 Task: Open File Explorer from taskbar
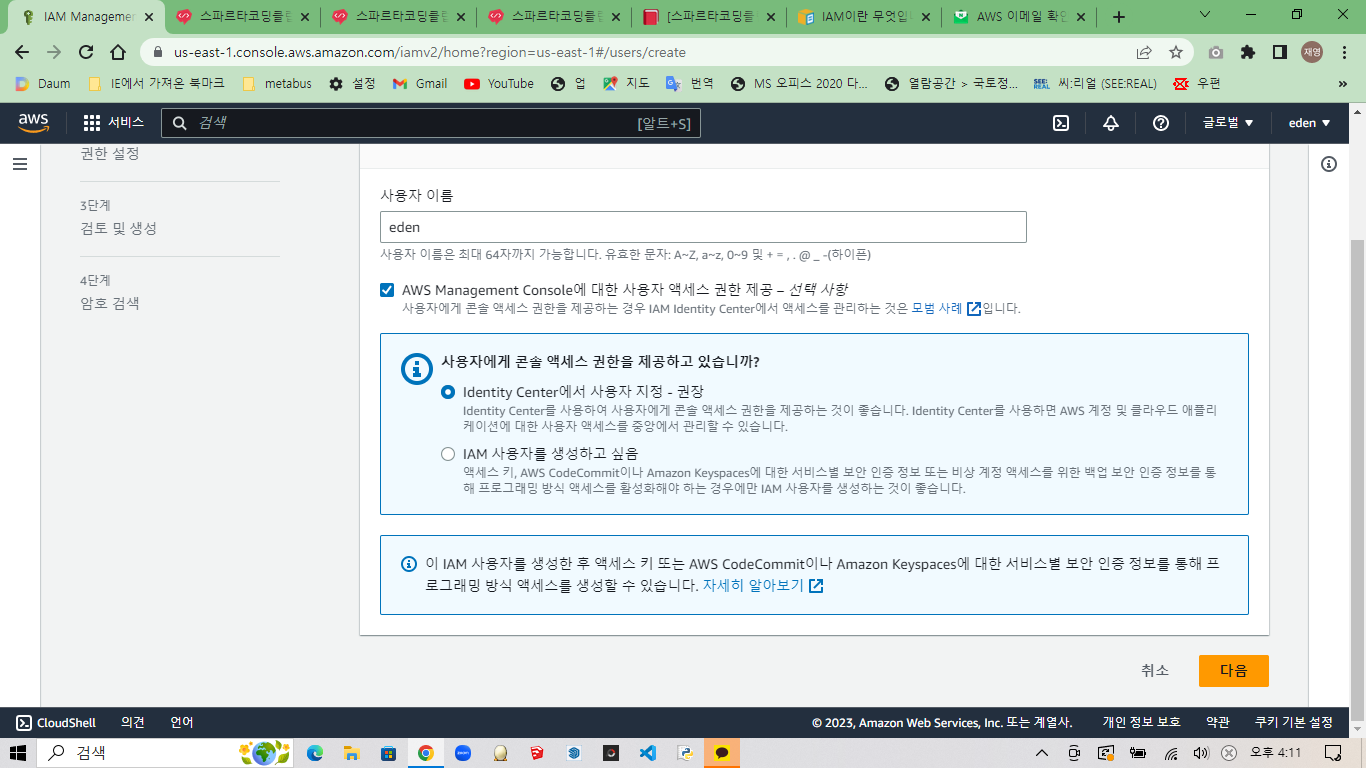point(351,752)
